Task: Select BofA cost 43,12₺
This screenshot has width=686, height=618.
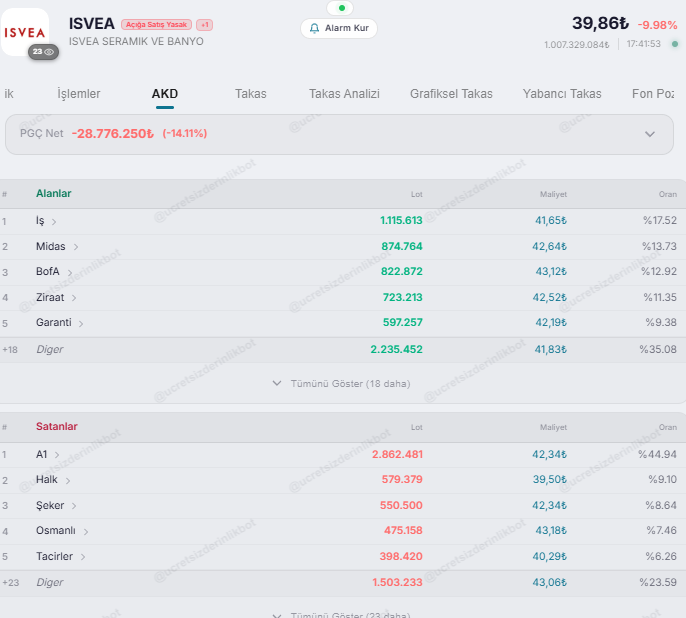Action: click(551, 272)
